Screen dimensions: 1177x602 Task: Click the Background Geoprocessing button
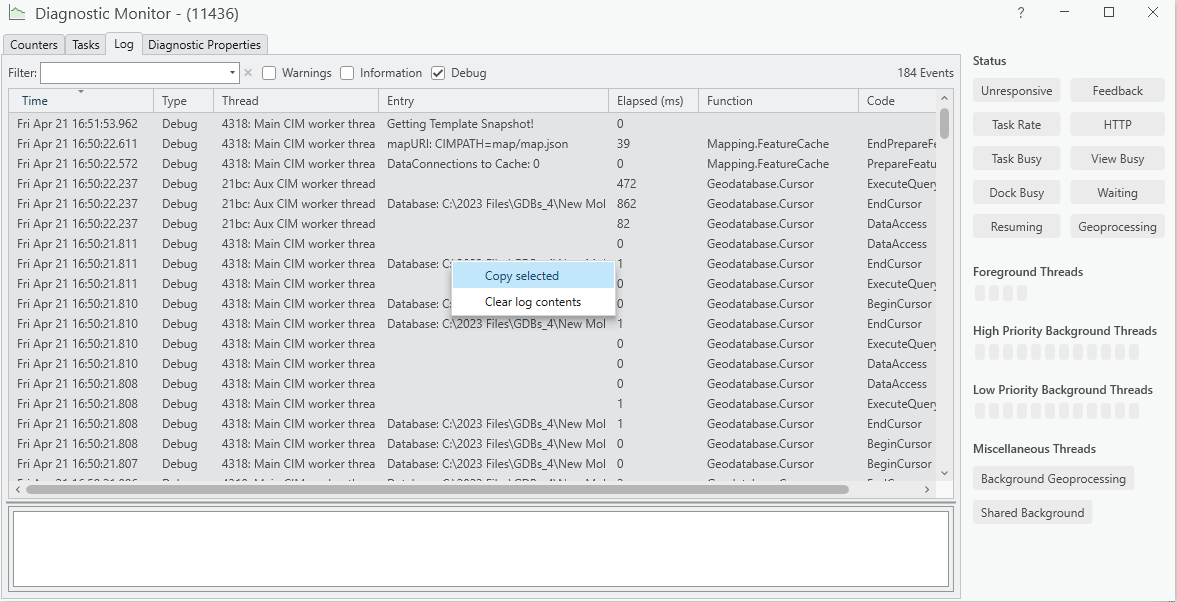[1053, 478]
